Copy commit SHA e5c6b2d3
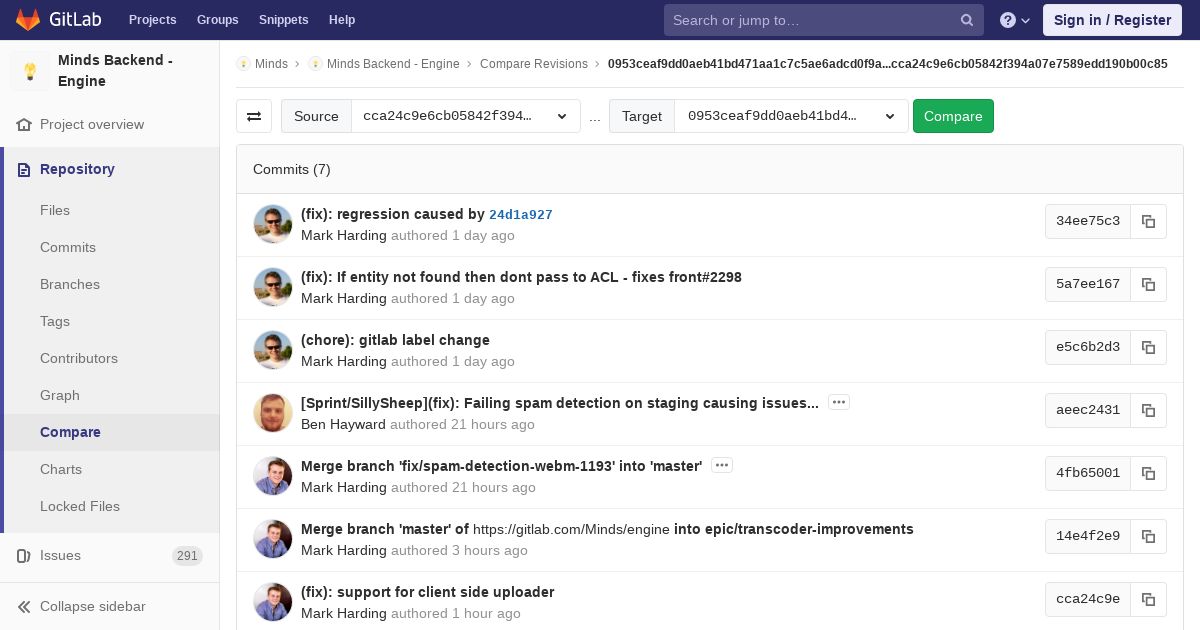1200x630 pixels. [x=1148, y=347]
